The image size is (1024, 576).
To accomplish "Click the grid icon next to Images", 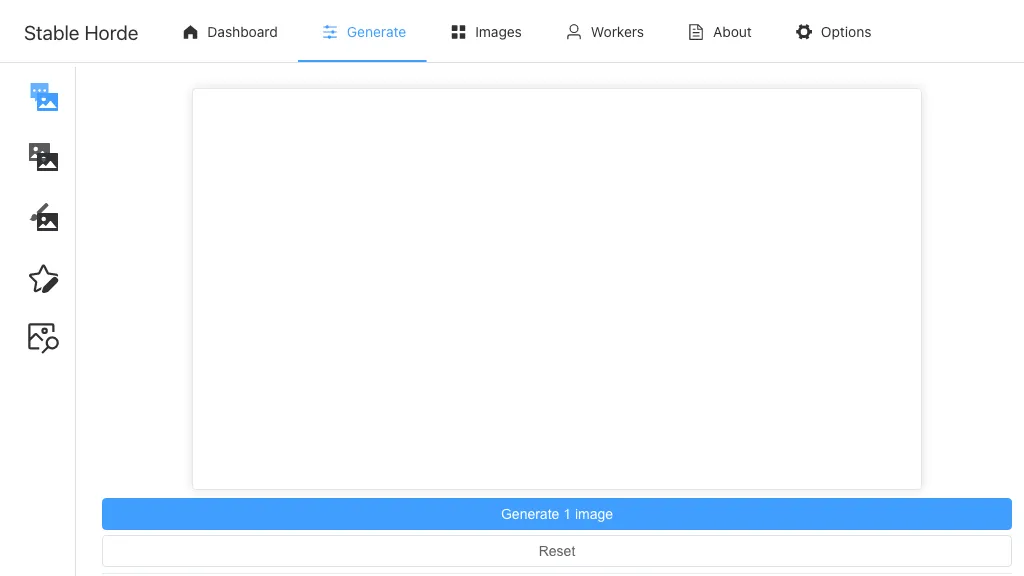I will (456, 31).
